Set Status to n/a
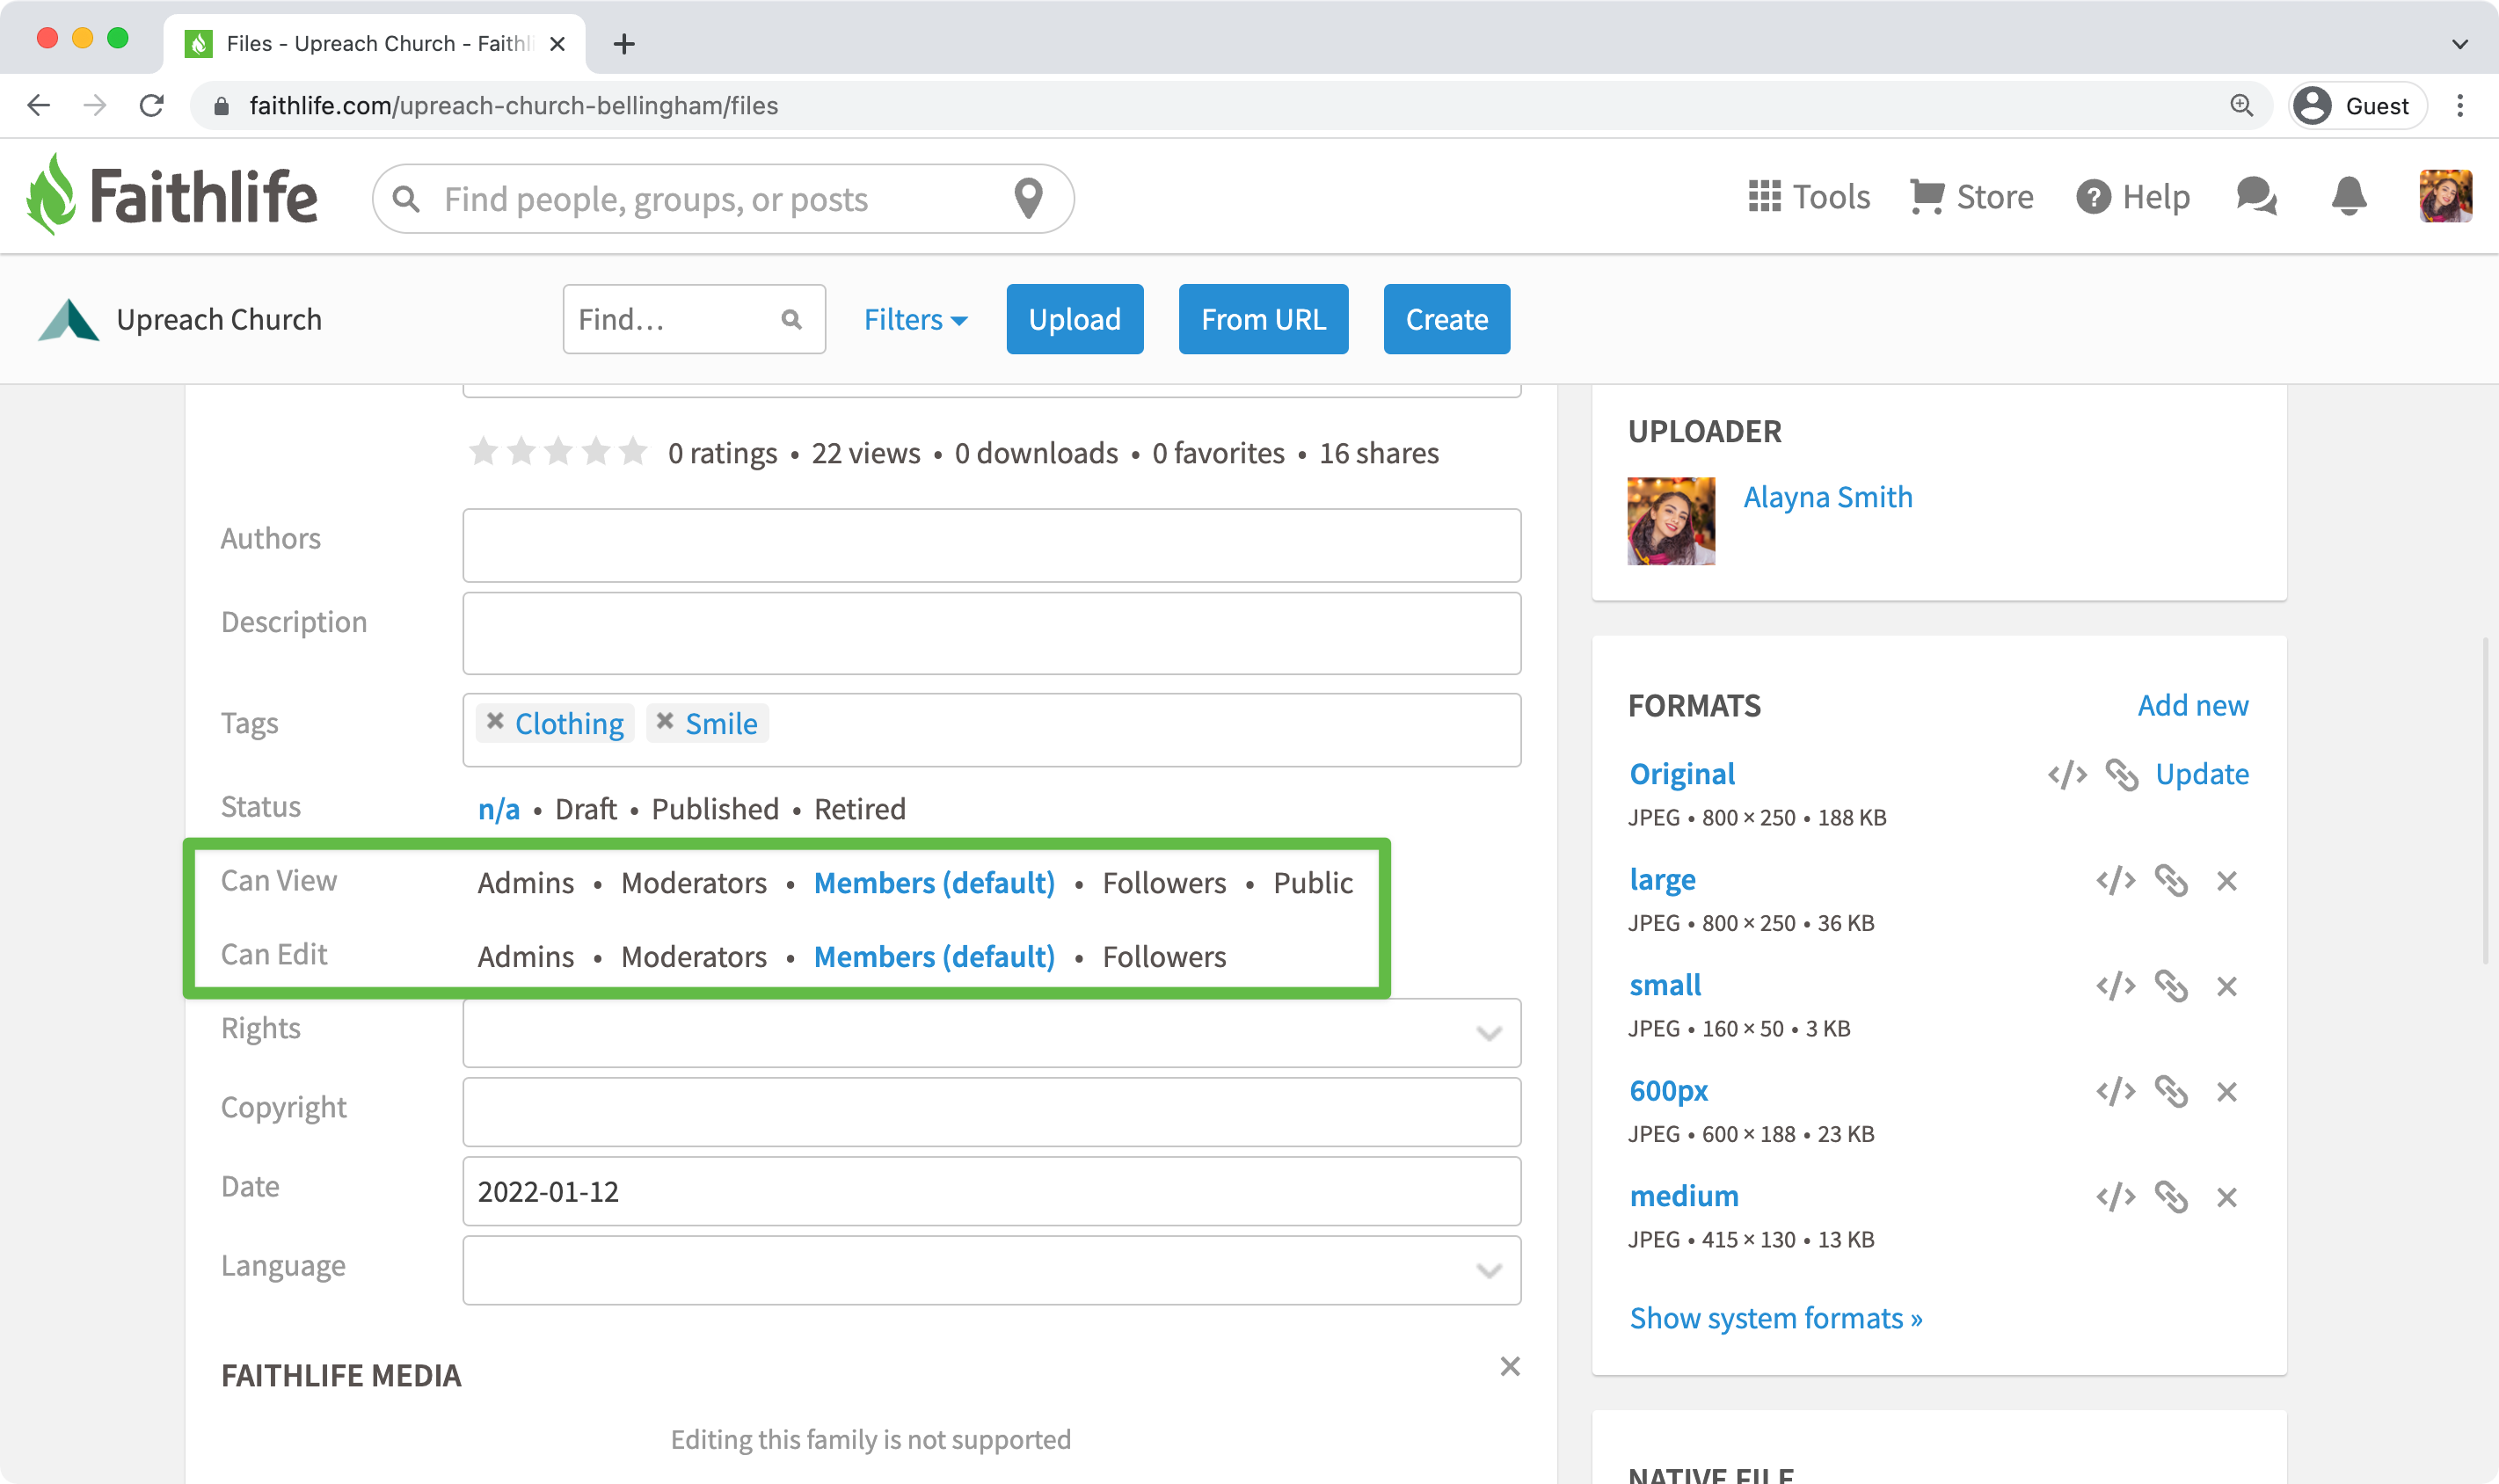Screen dimensions: 2499x1484 tap(498, 808)
